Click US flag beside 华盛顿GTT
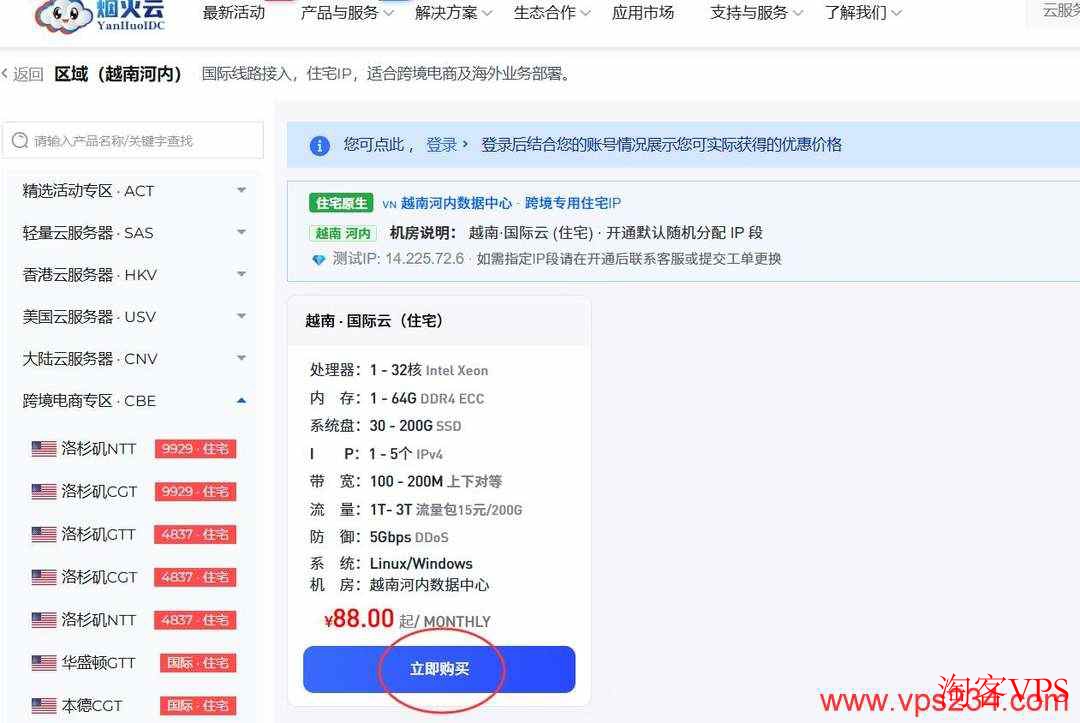 44,662
